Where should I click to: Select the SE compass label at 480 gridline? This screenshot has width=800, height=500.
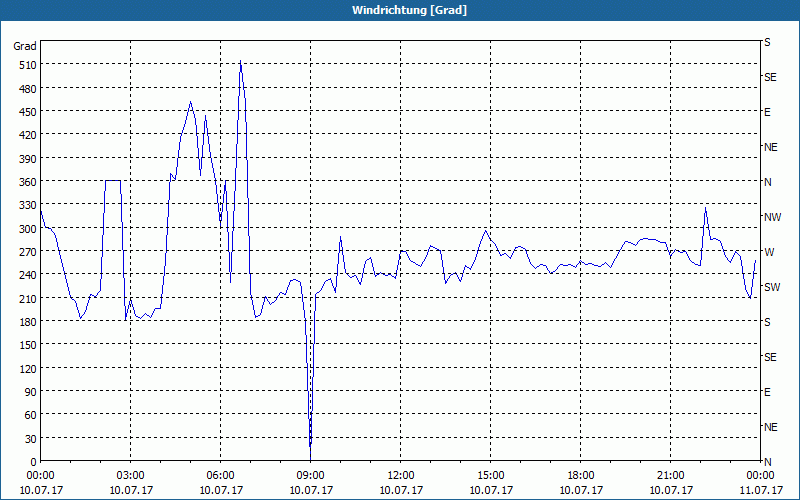tap(770, 77)
